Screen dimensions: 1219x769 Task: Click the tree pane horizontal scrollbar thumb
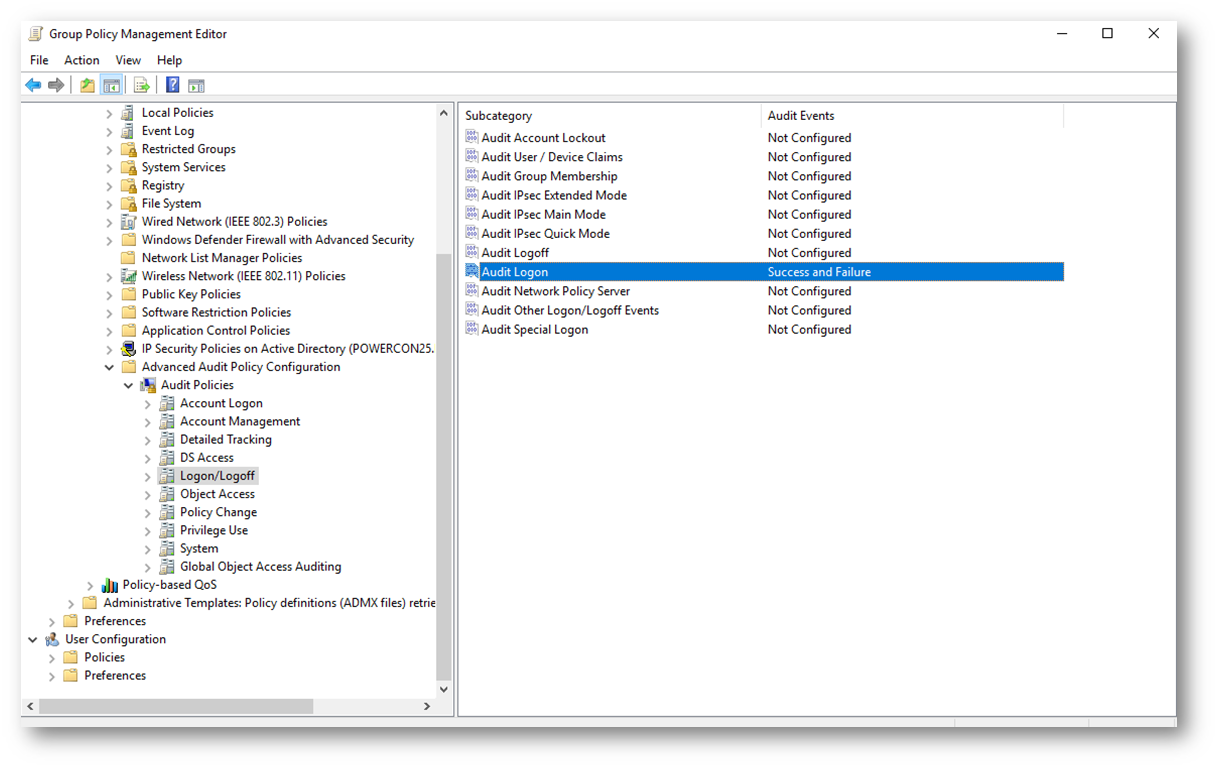(x=175, y=706)
